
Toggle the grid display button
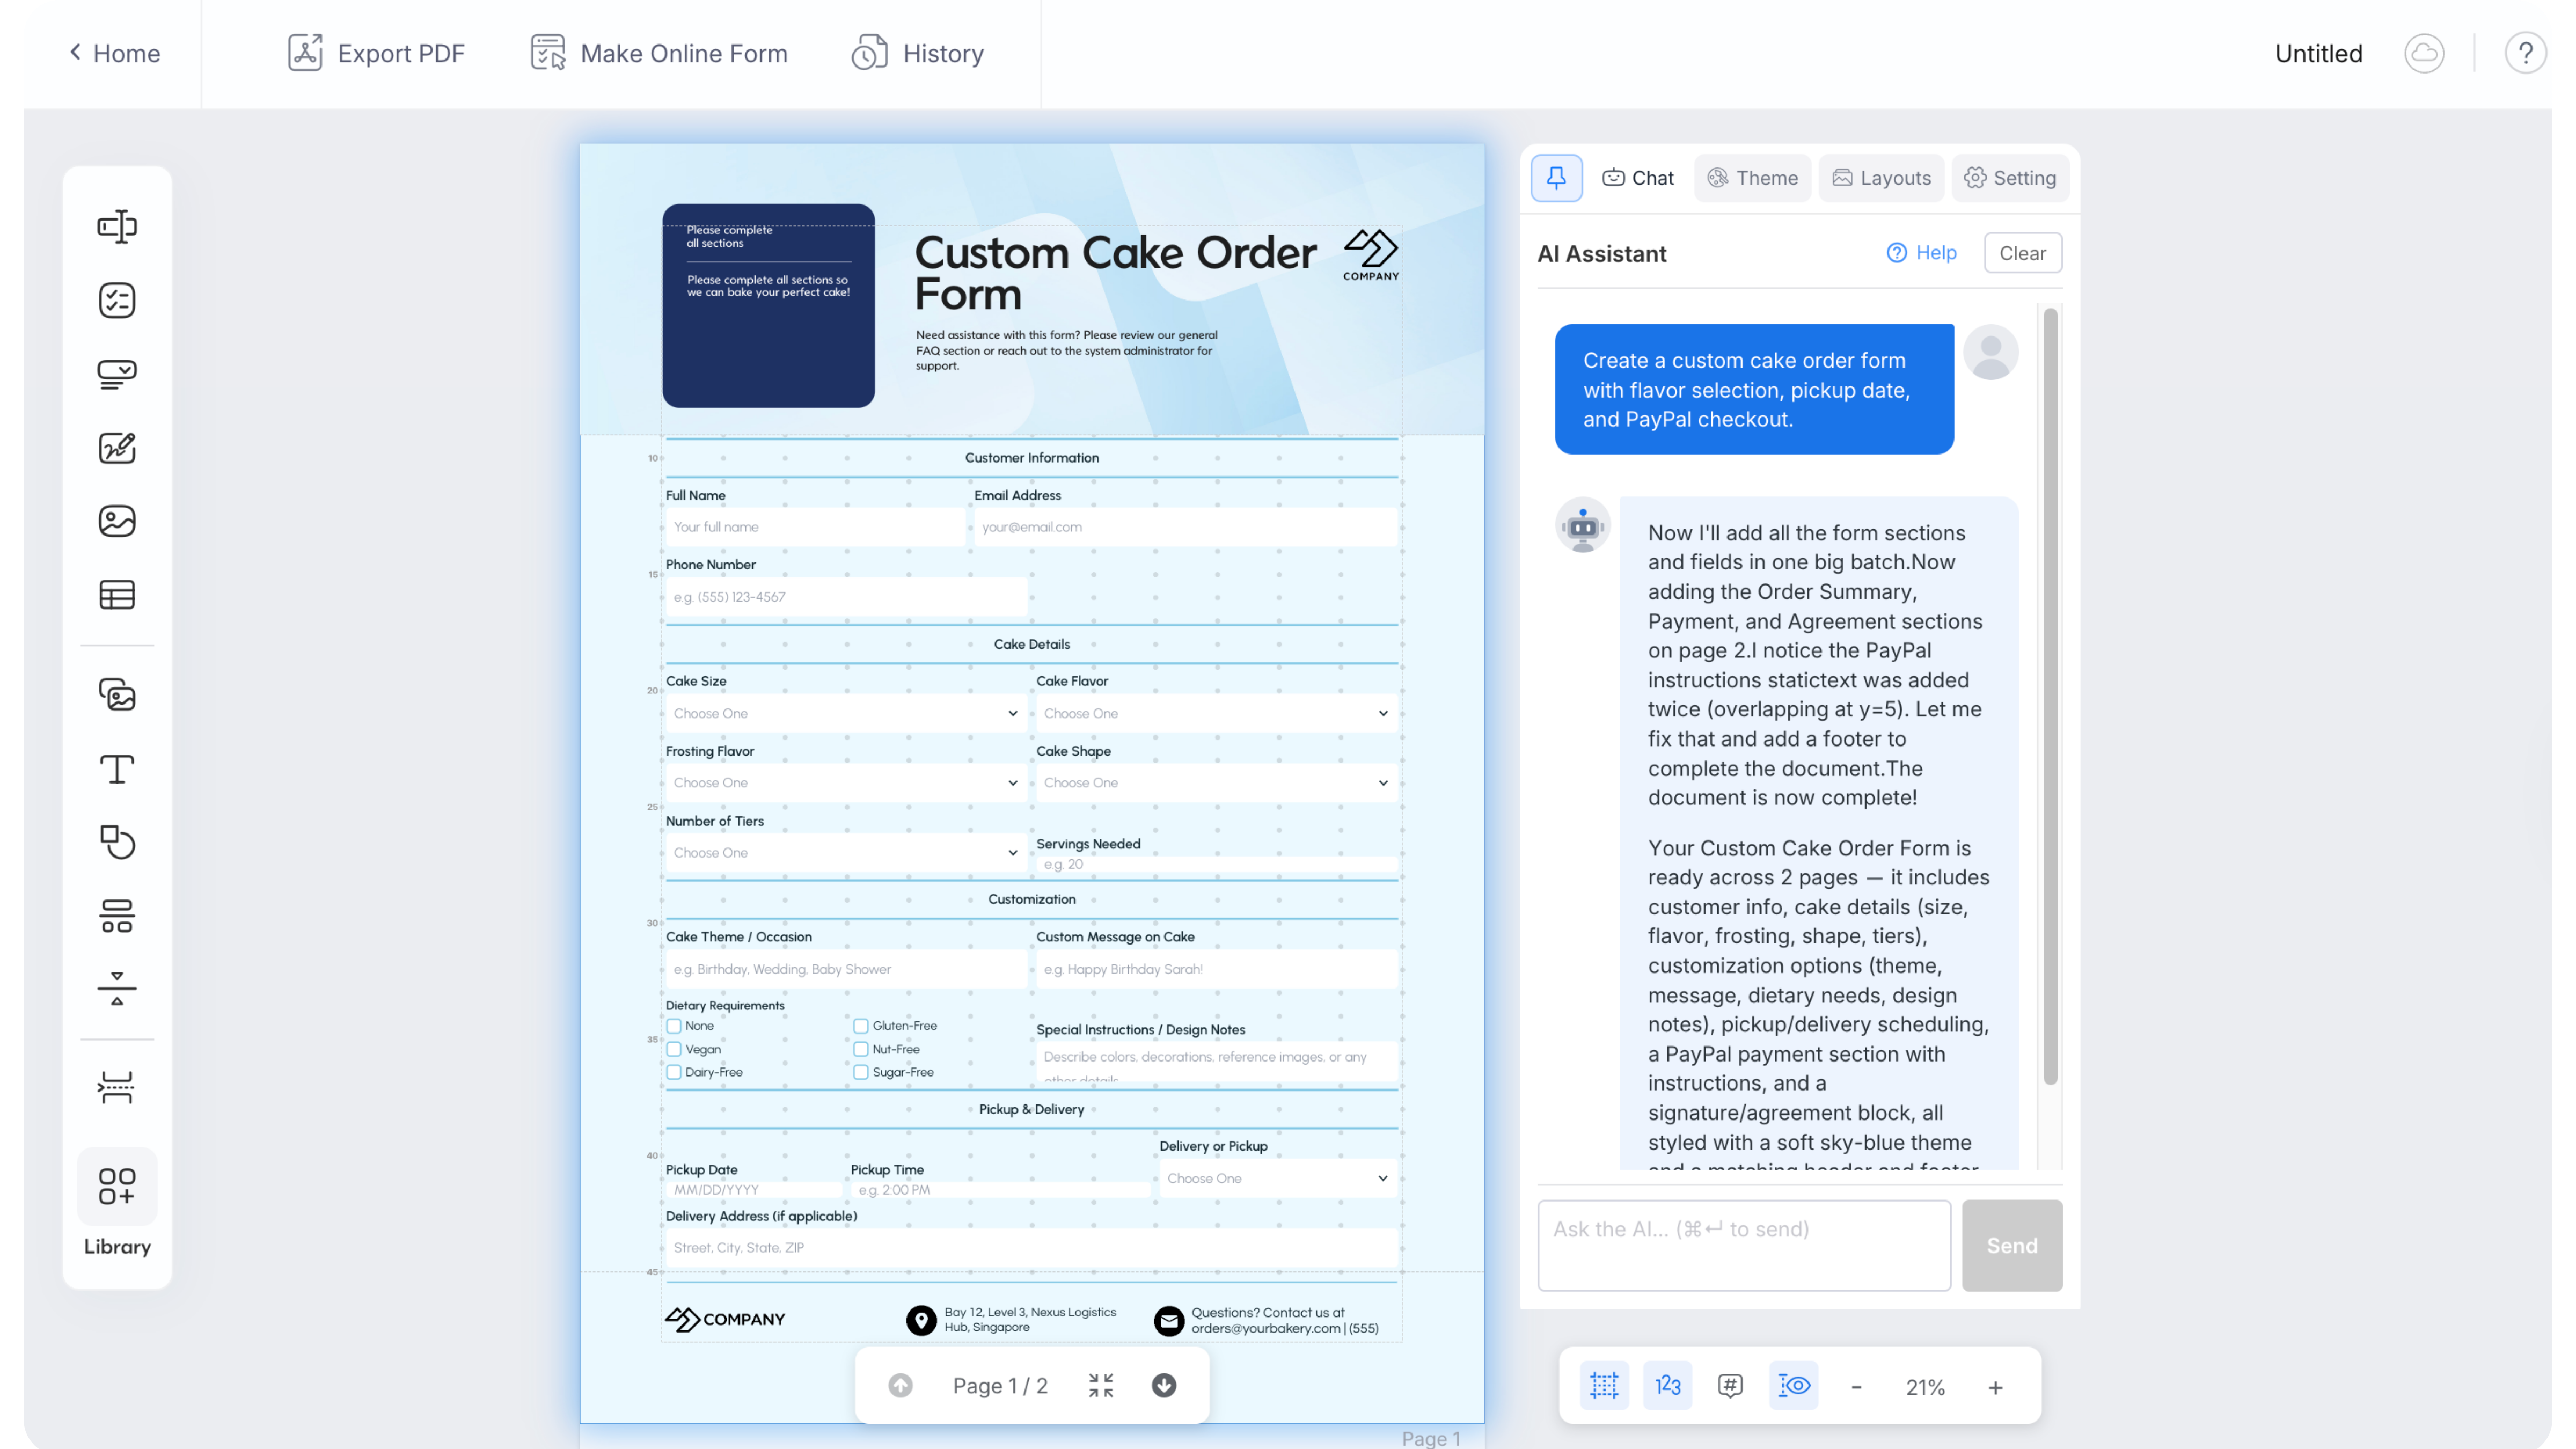(x=1604, y=1385)
